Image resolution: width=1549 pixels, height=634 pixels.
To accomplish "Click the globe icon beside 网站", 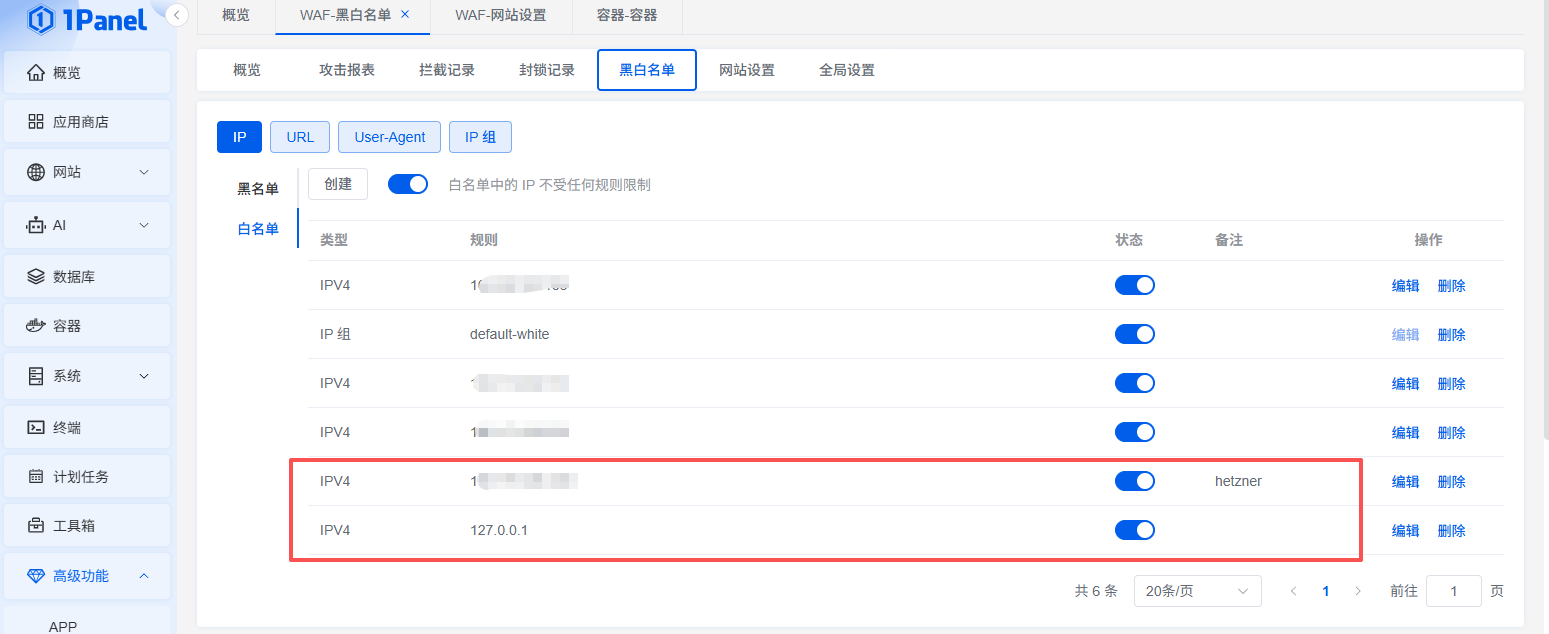I will tap(36, 172).
